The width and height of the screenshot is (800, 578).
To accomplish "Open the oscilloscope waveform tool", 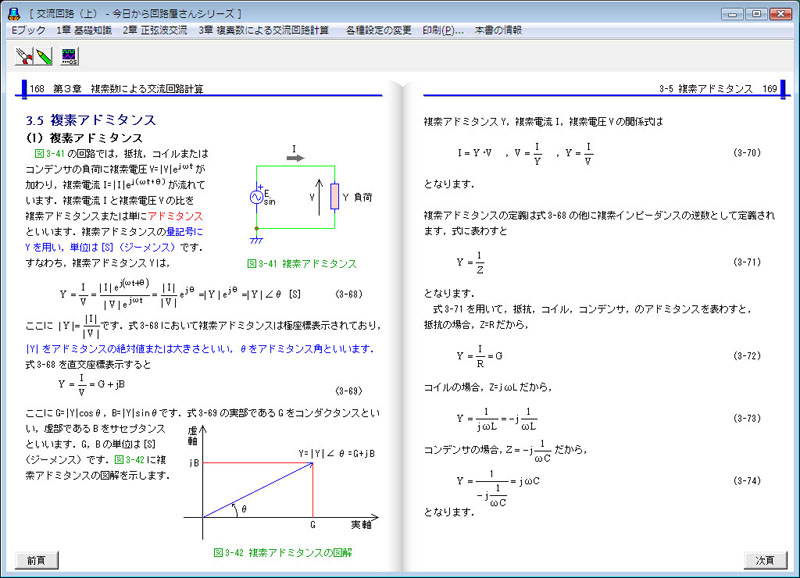I will point(69,56).
